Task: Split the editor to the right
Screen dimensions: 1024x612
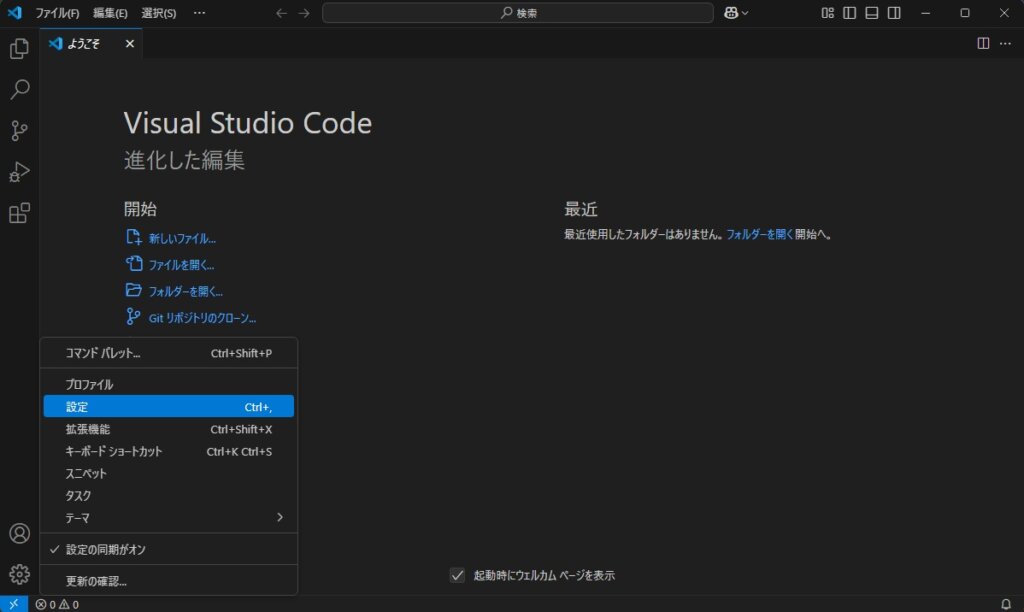Action: [983, 43]
